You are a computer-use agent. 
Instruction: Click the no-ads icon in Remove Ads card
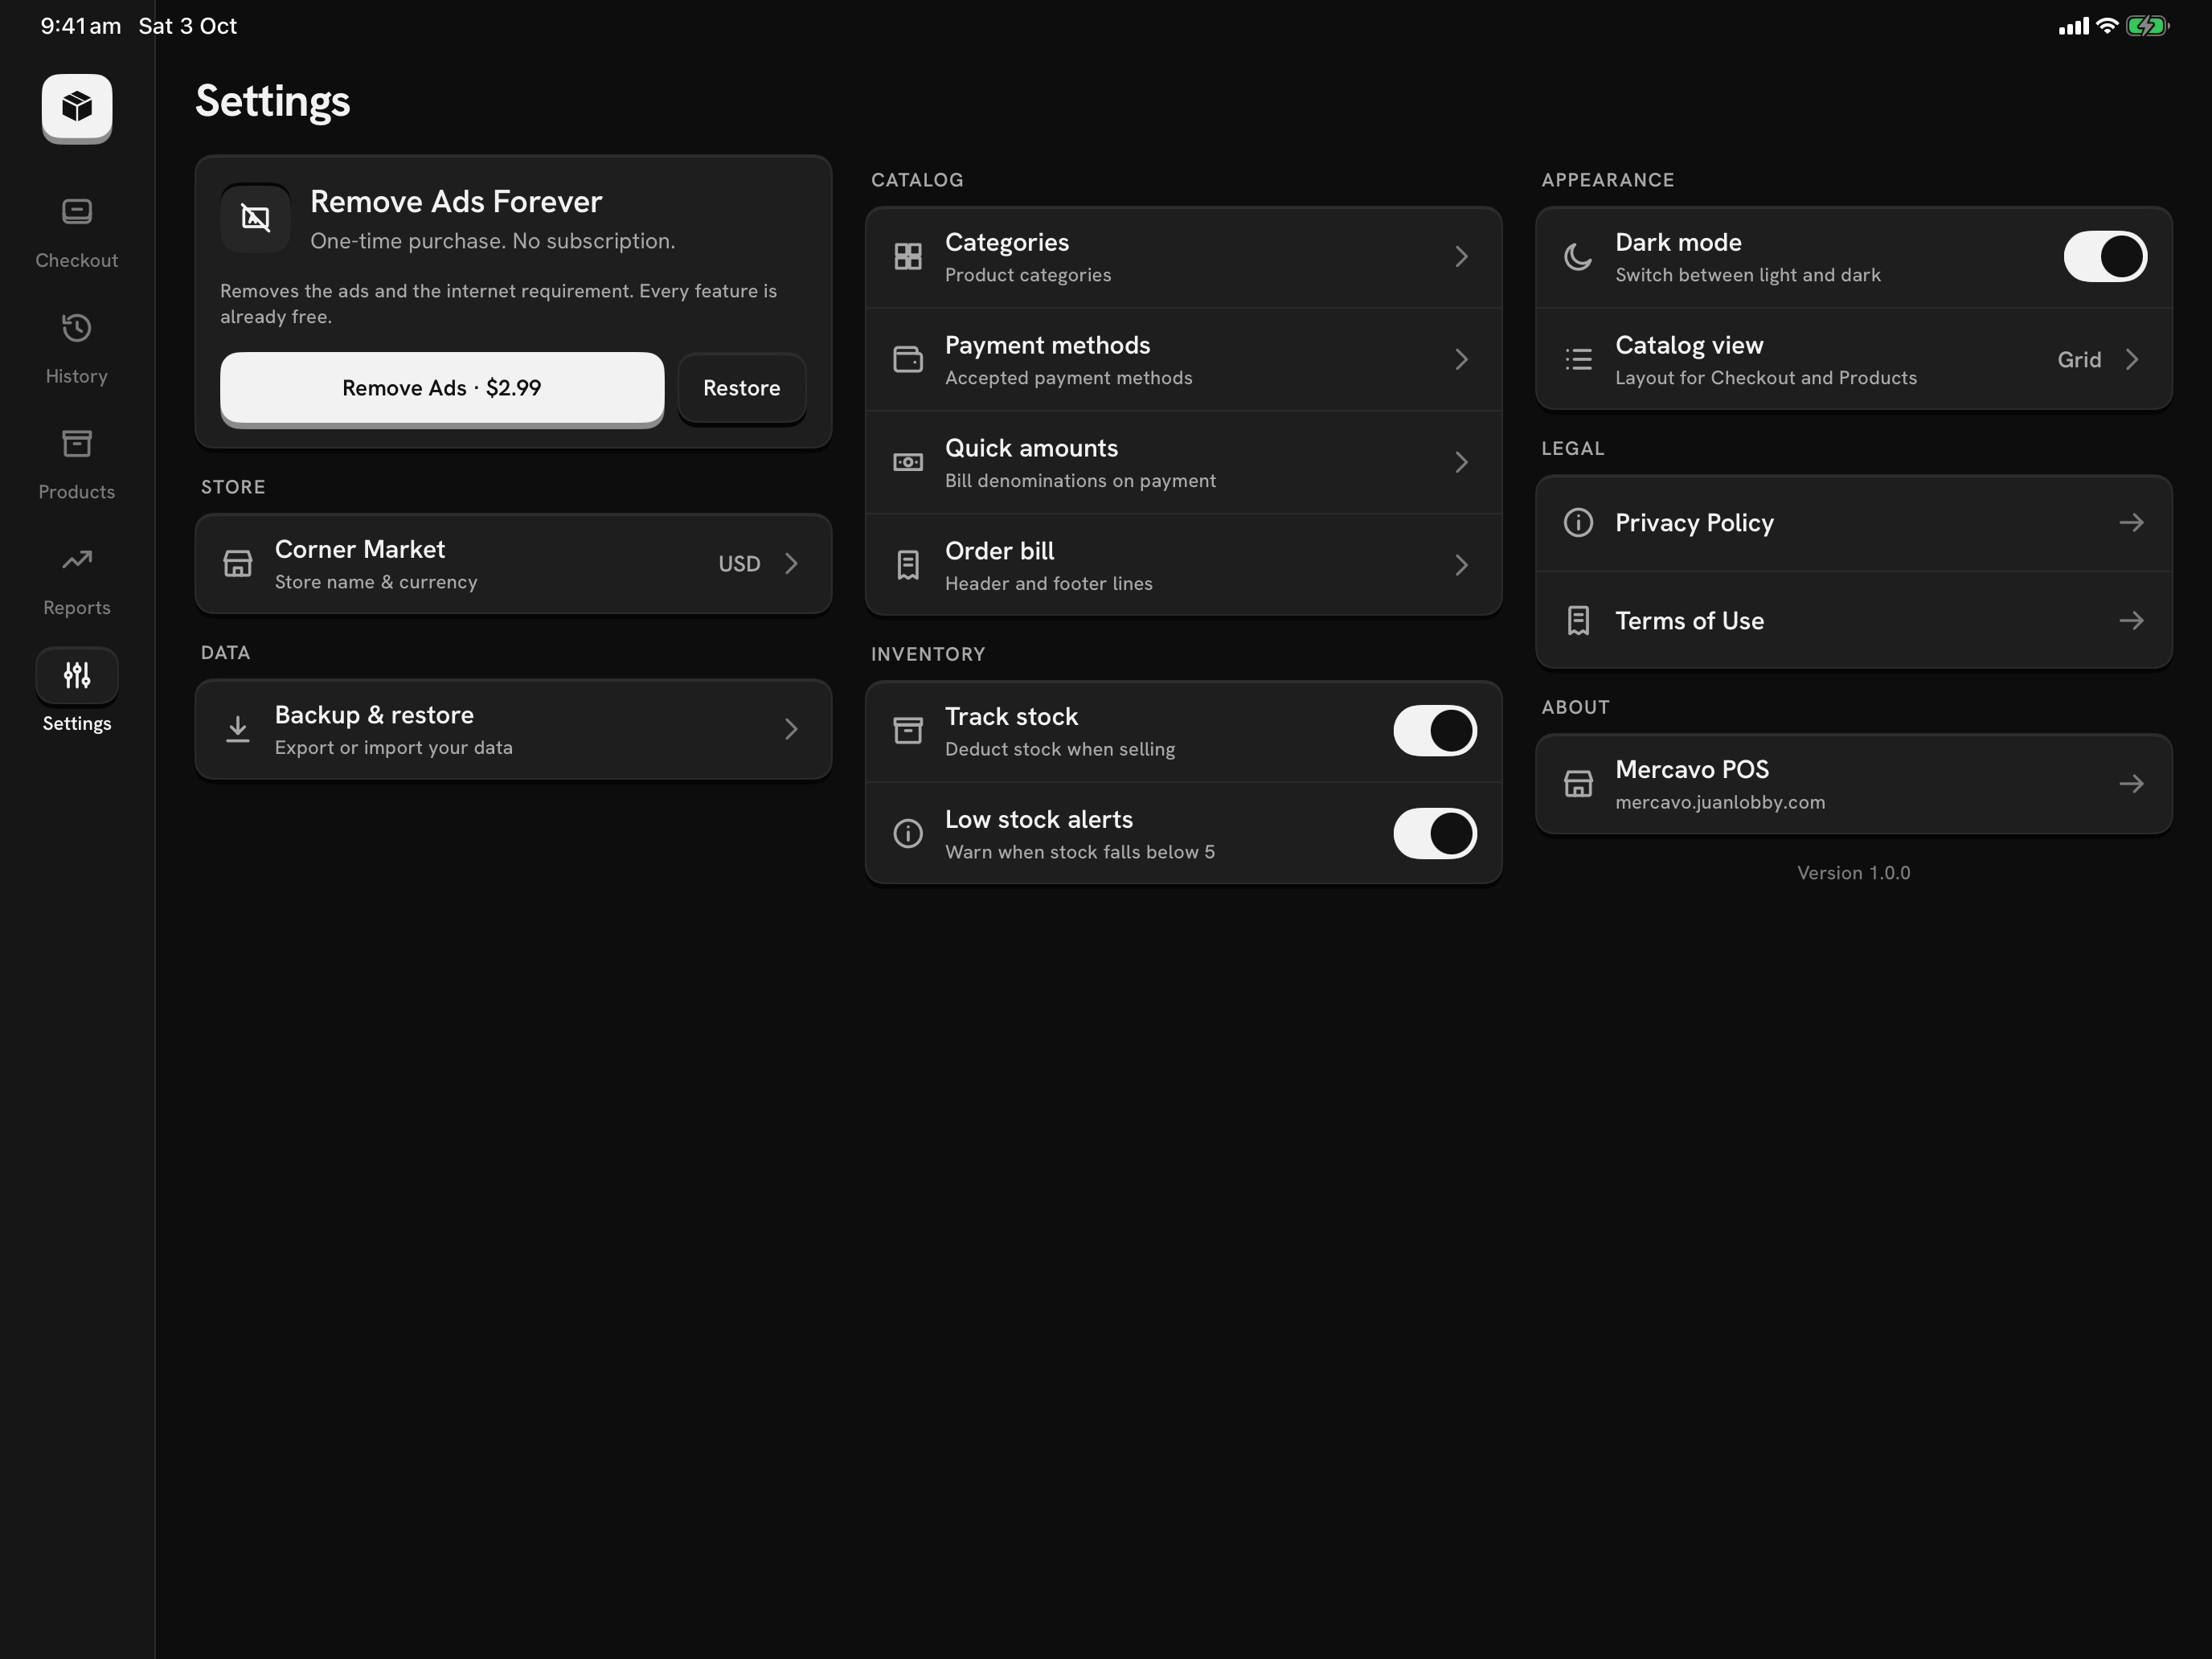click(256, 217)
